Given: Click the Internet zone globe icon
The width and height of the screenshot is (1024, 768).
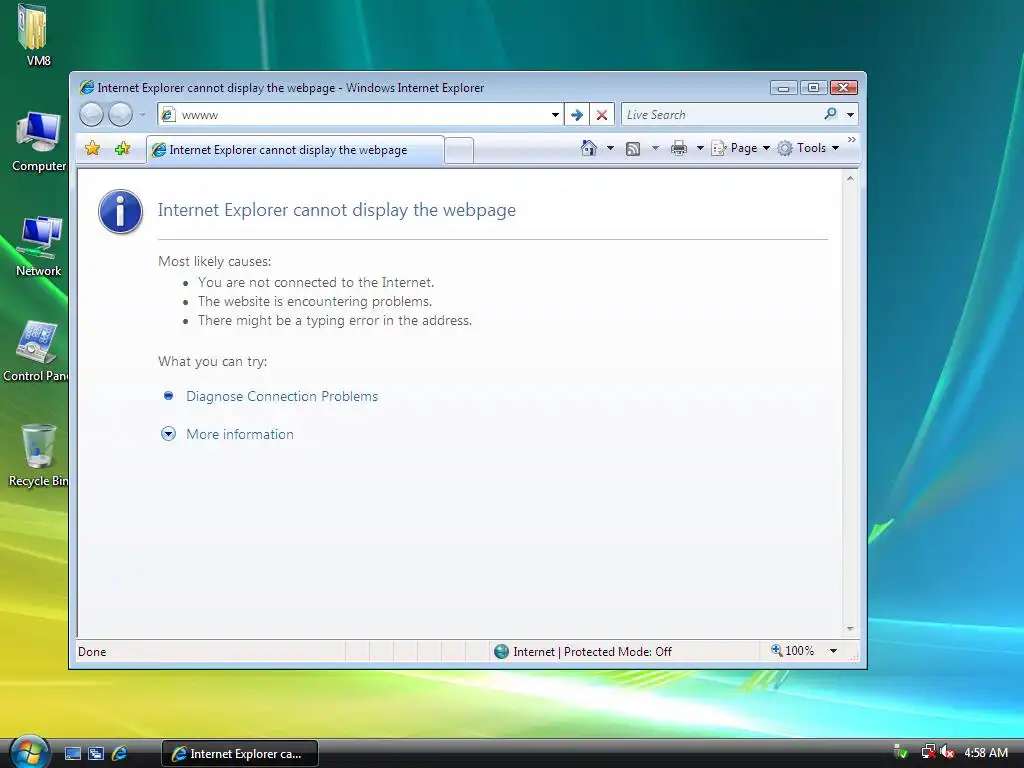Looking at the screenshot, I should tap(502, 651).
